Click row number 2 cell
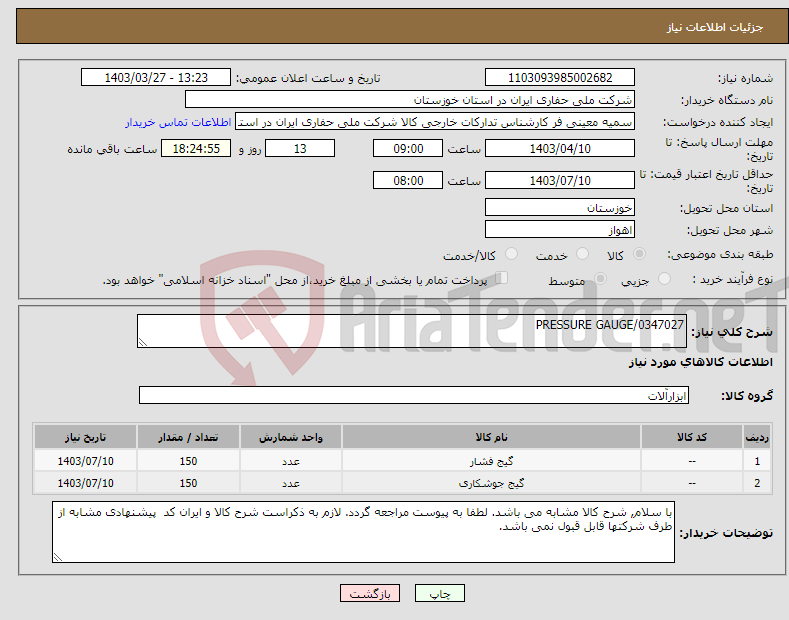Image resolution: width=789 pixels, height=620 pixels. [x=757, y=483]
